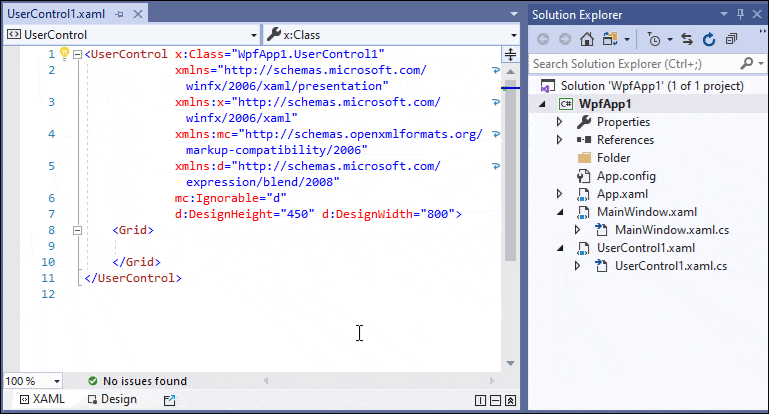Open the views switcher dropdown arrow

click(627, 39)
